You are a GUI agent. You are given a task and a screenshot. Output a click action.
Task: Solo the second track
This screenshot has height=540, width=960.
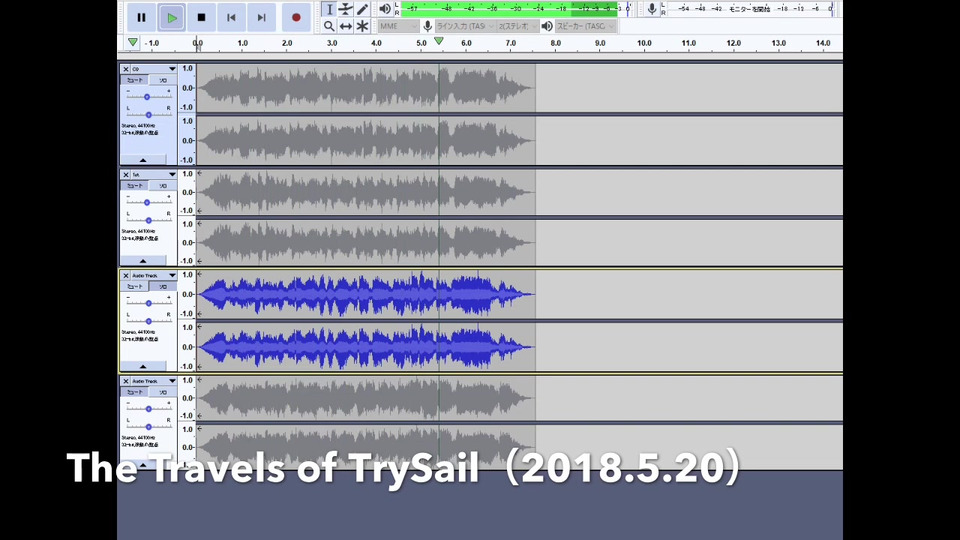(x=162, y=186)
